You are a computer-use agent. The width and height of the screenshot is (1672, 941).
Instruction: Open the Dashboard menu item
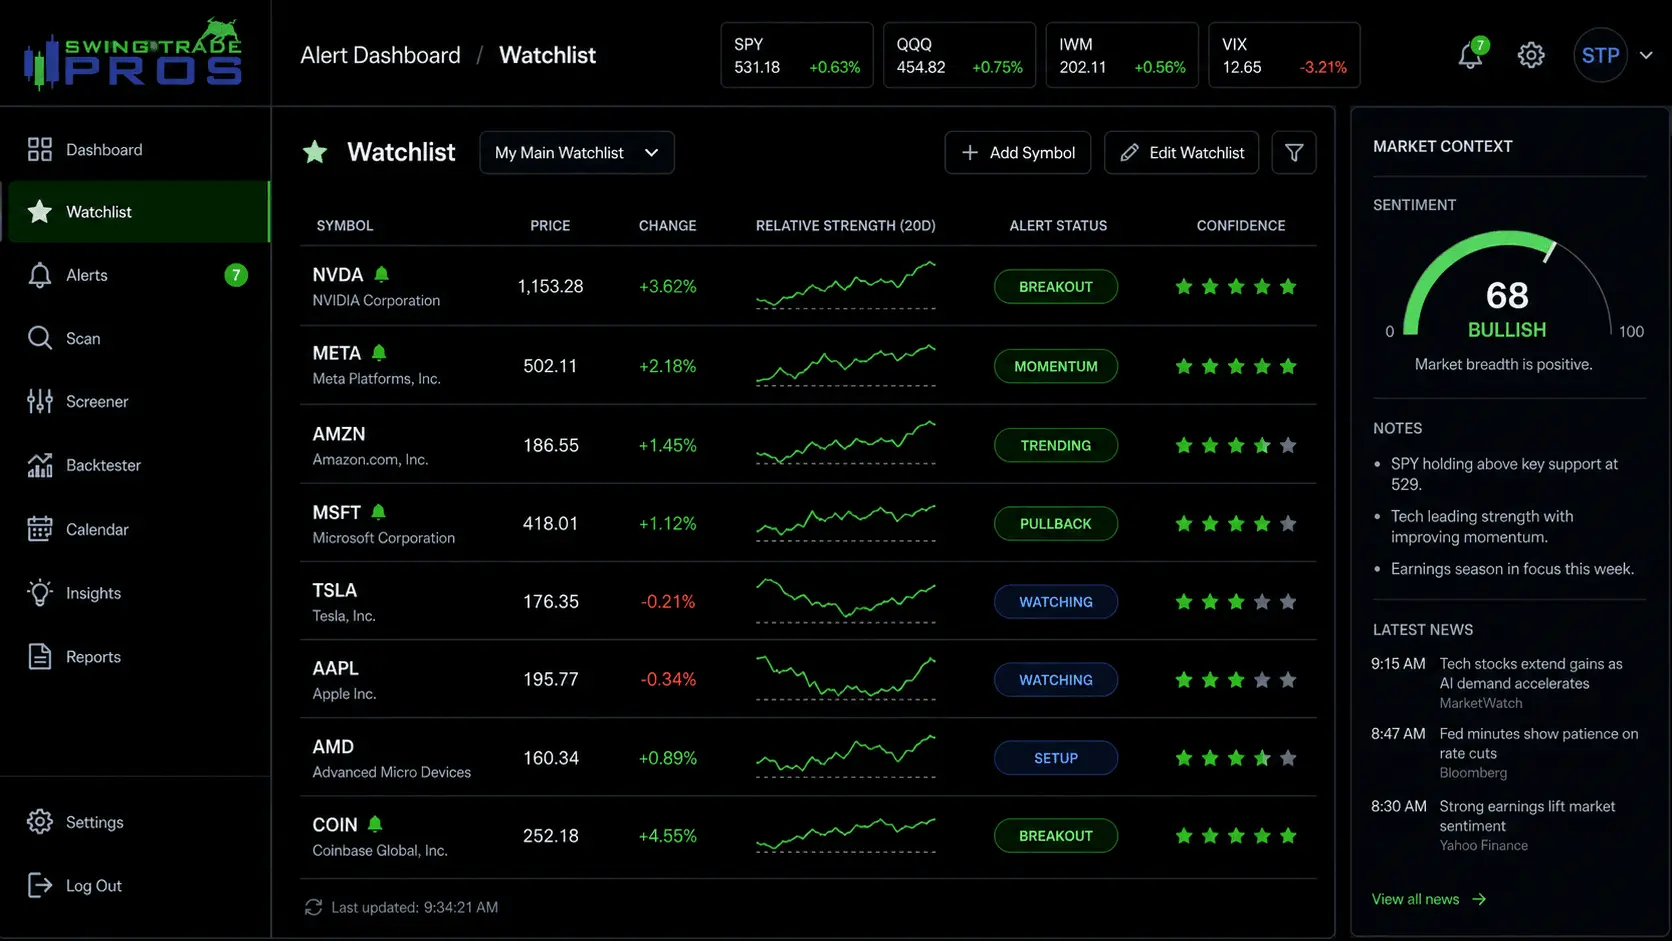pyautogui.click(x=135, y=150)
